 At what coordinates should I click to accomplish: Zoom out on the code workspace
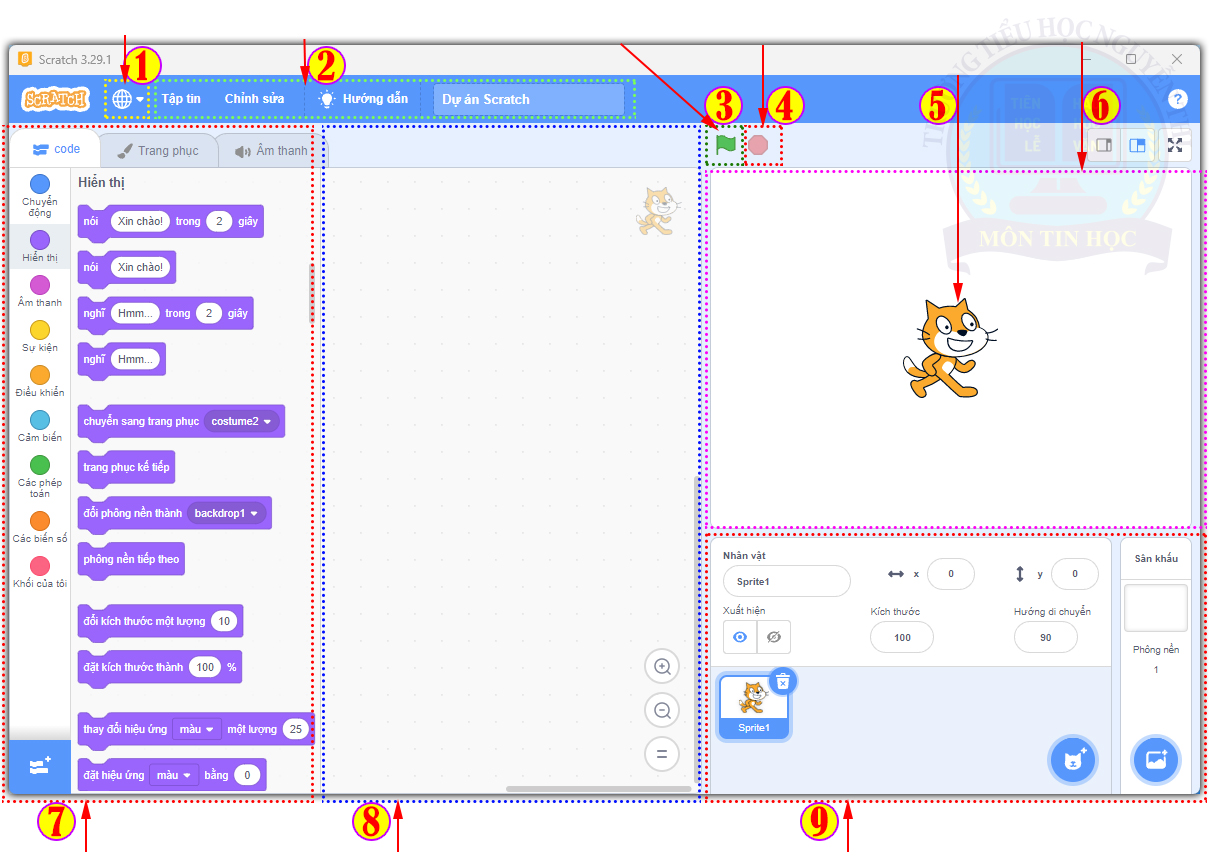coord(661,711)
